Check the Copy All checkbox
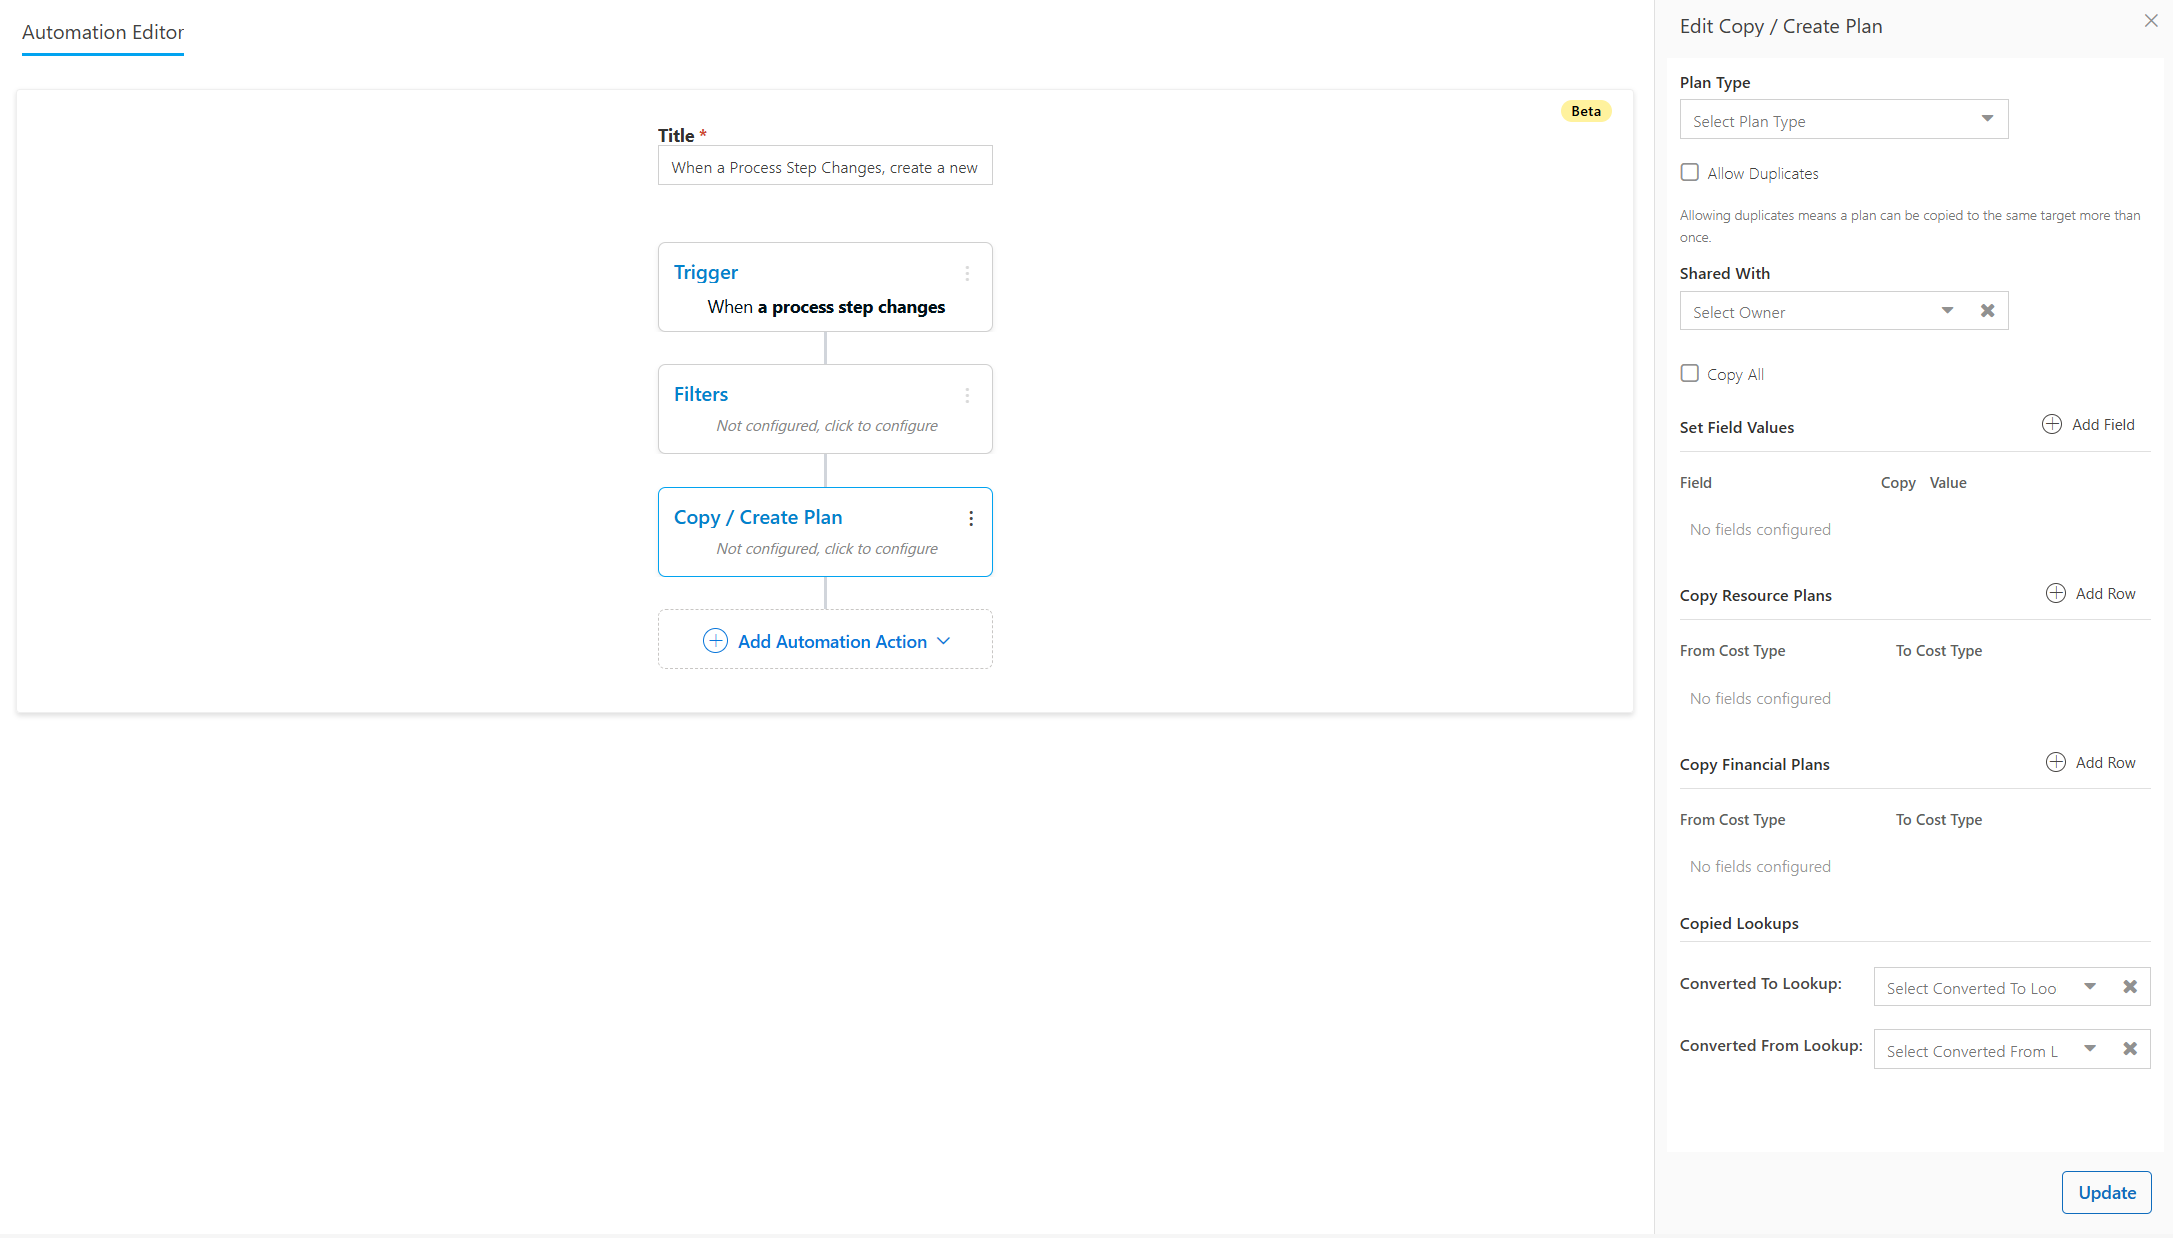2173x1238 pixels. click(x=1690, y=373)
